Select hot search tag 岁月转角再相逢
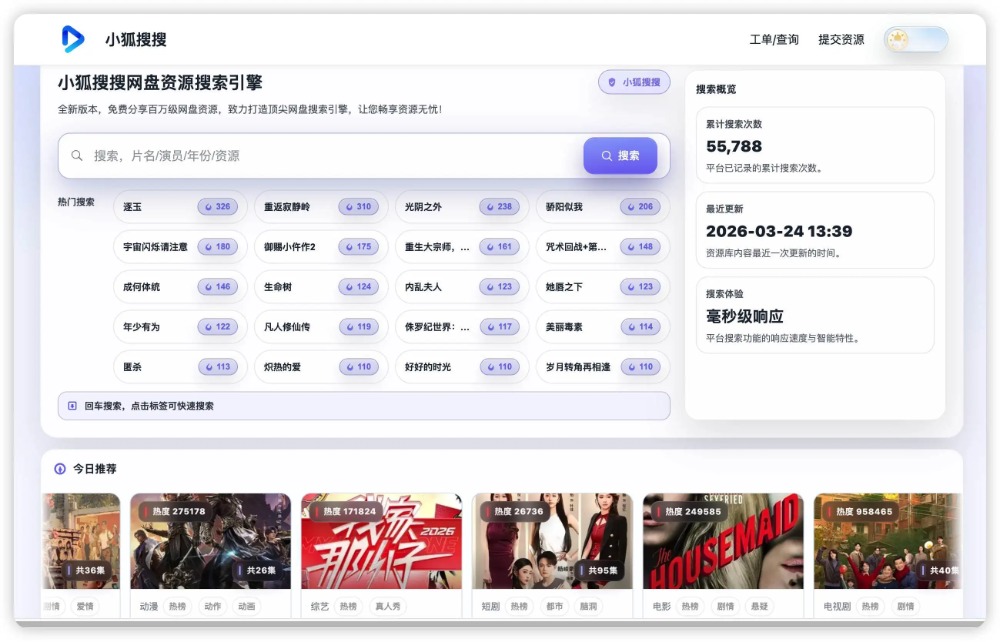Viewport: 1000px width, 642px height. click(577, 367)
